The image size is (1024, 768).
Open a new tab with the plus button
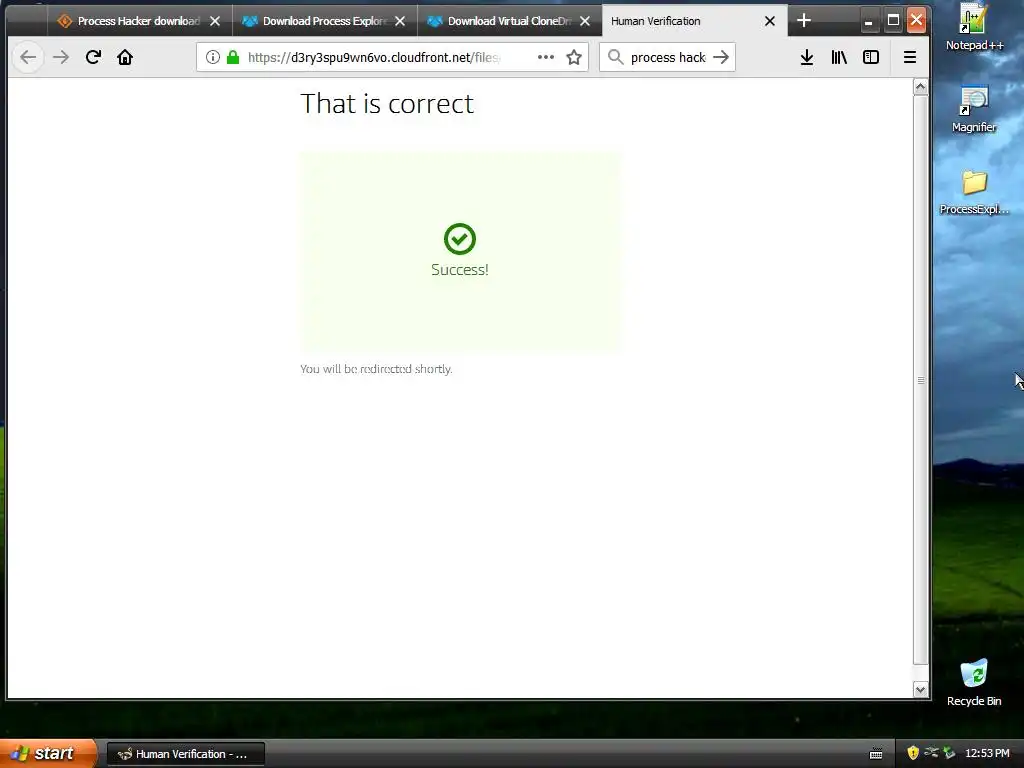[x=804, y=21]
